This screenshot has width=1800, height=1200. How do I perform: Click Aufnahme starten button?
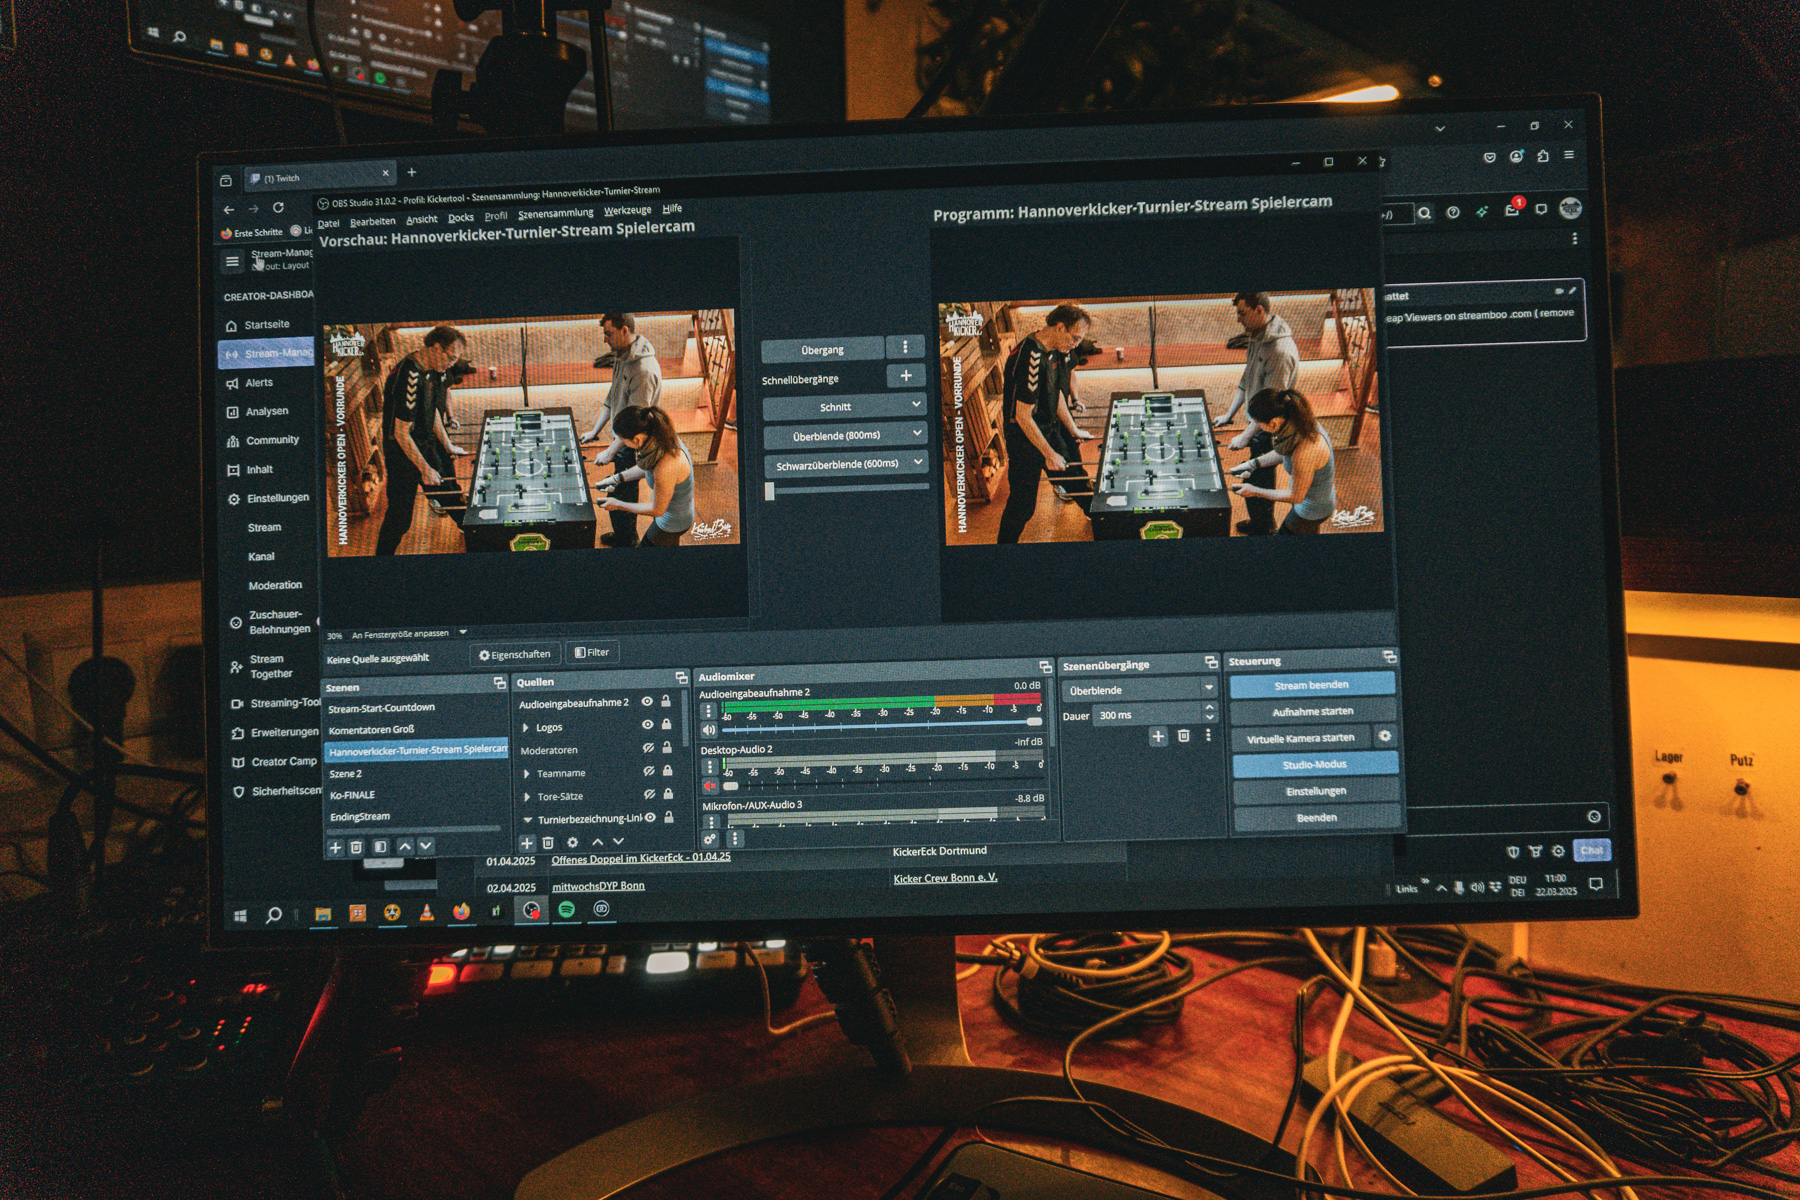pyautogui.click(x=1313, y=711)
